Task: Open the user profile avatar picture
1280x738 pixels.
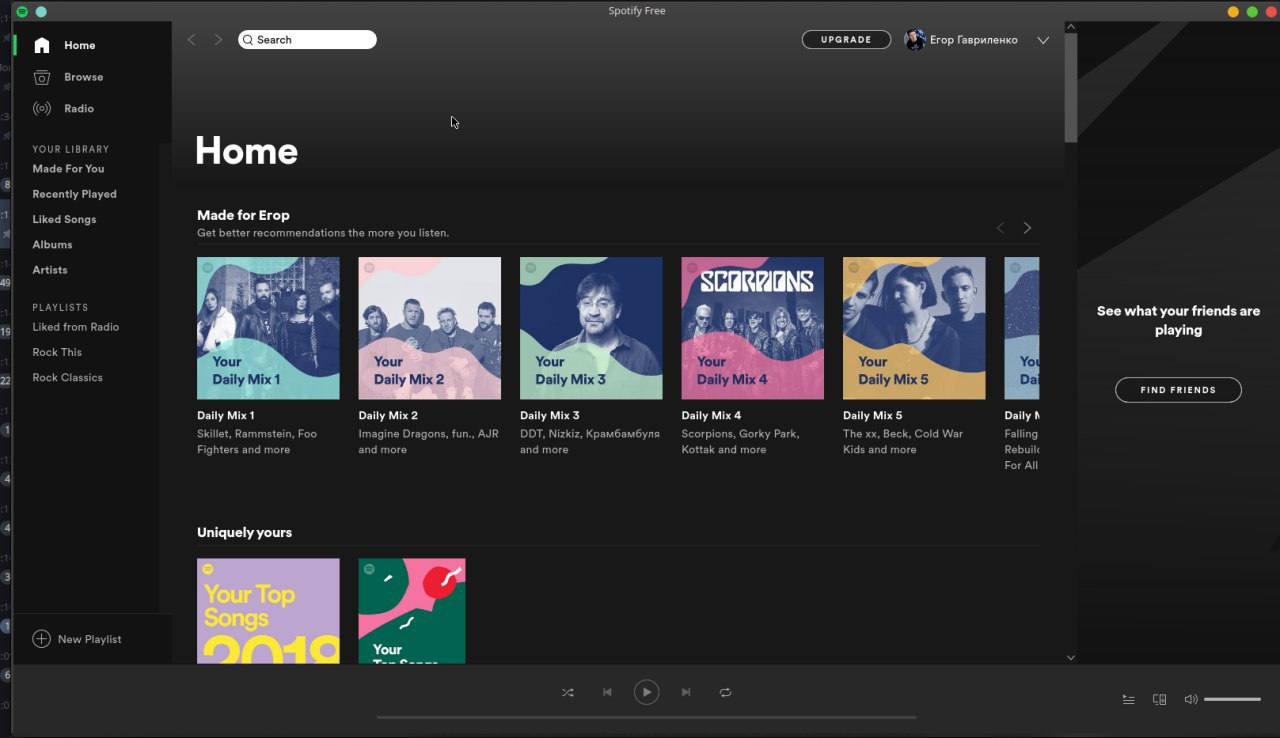Action: click(914, 40)
